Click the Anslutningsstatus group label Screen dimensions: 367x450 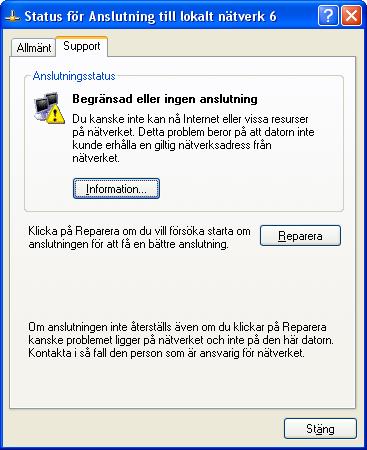(74, 76)
